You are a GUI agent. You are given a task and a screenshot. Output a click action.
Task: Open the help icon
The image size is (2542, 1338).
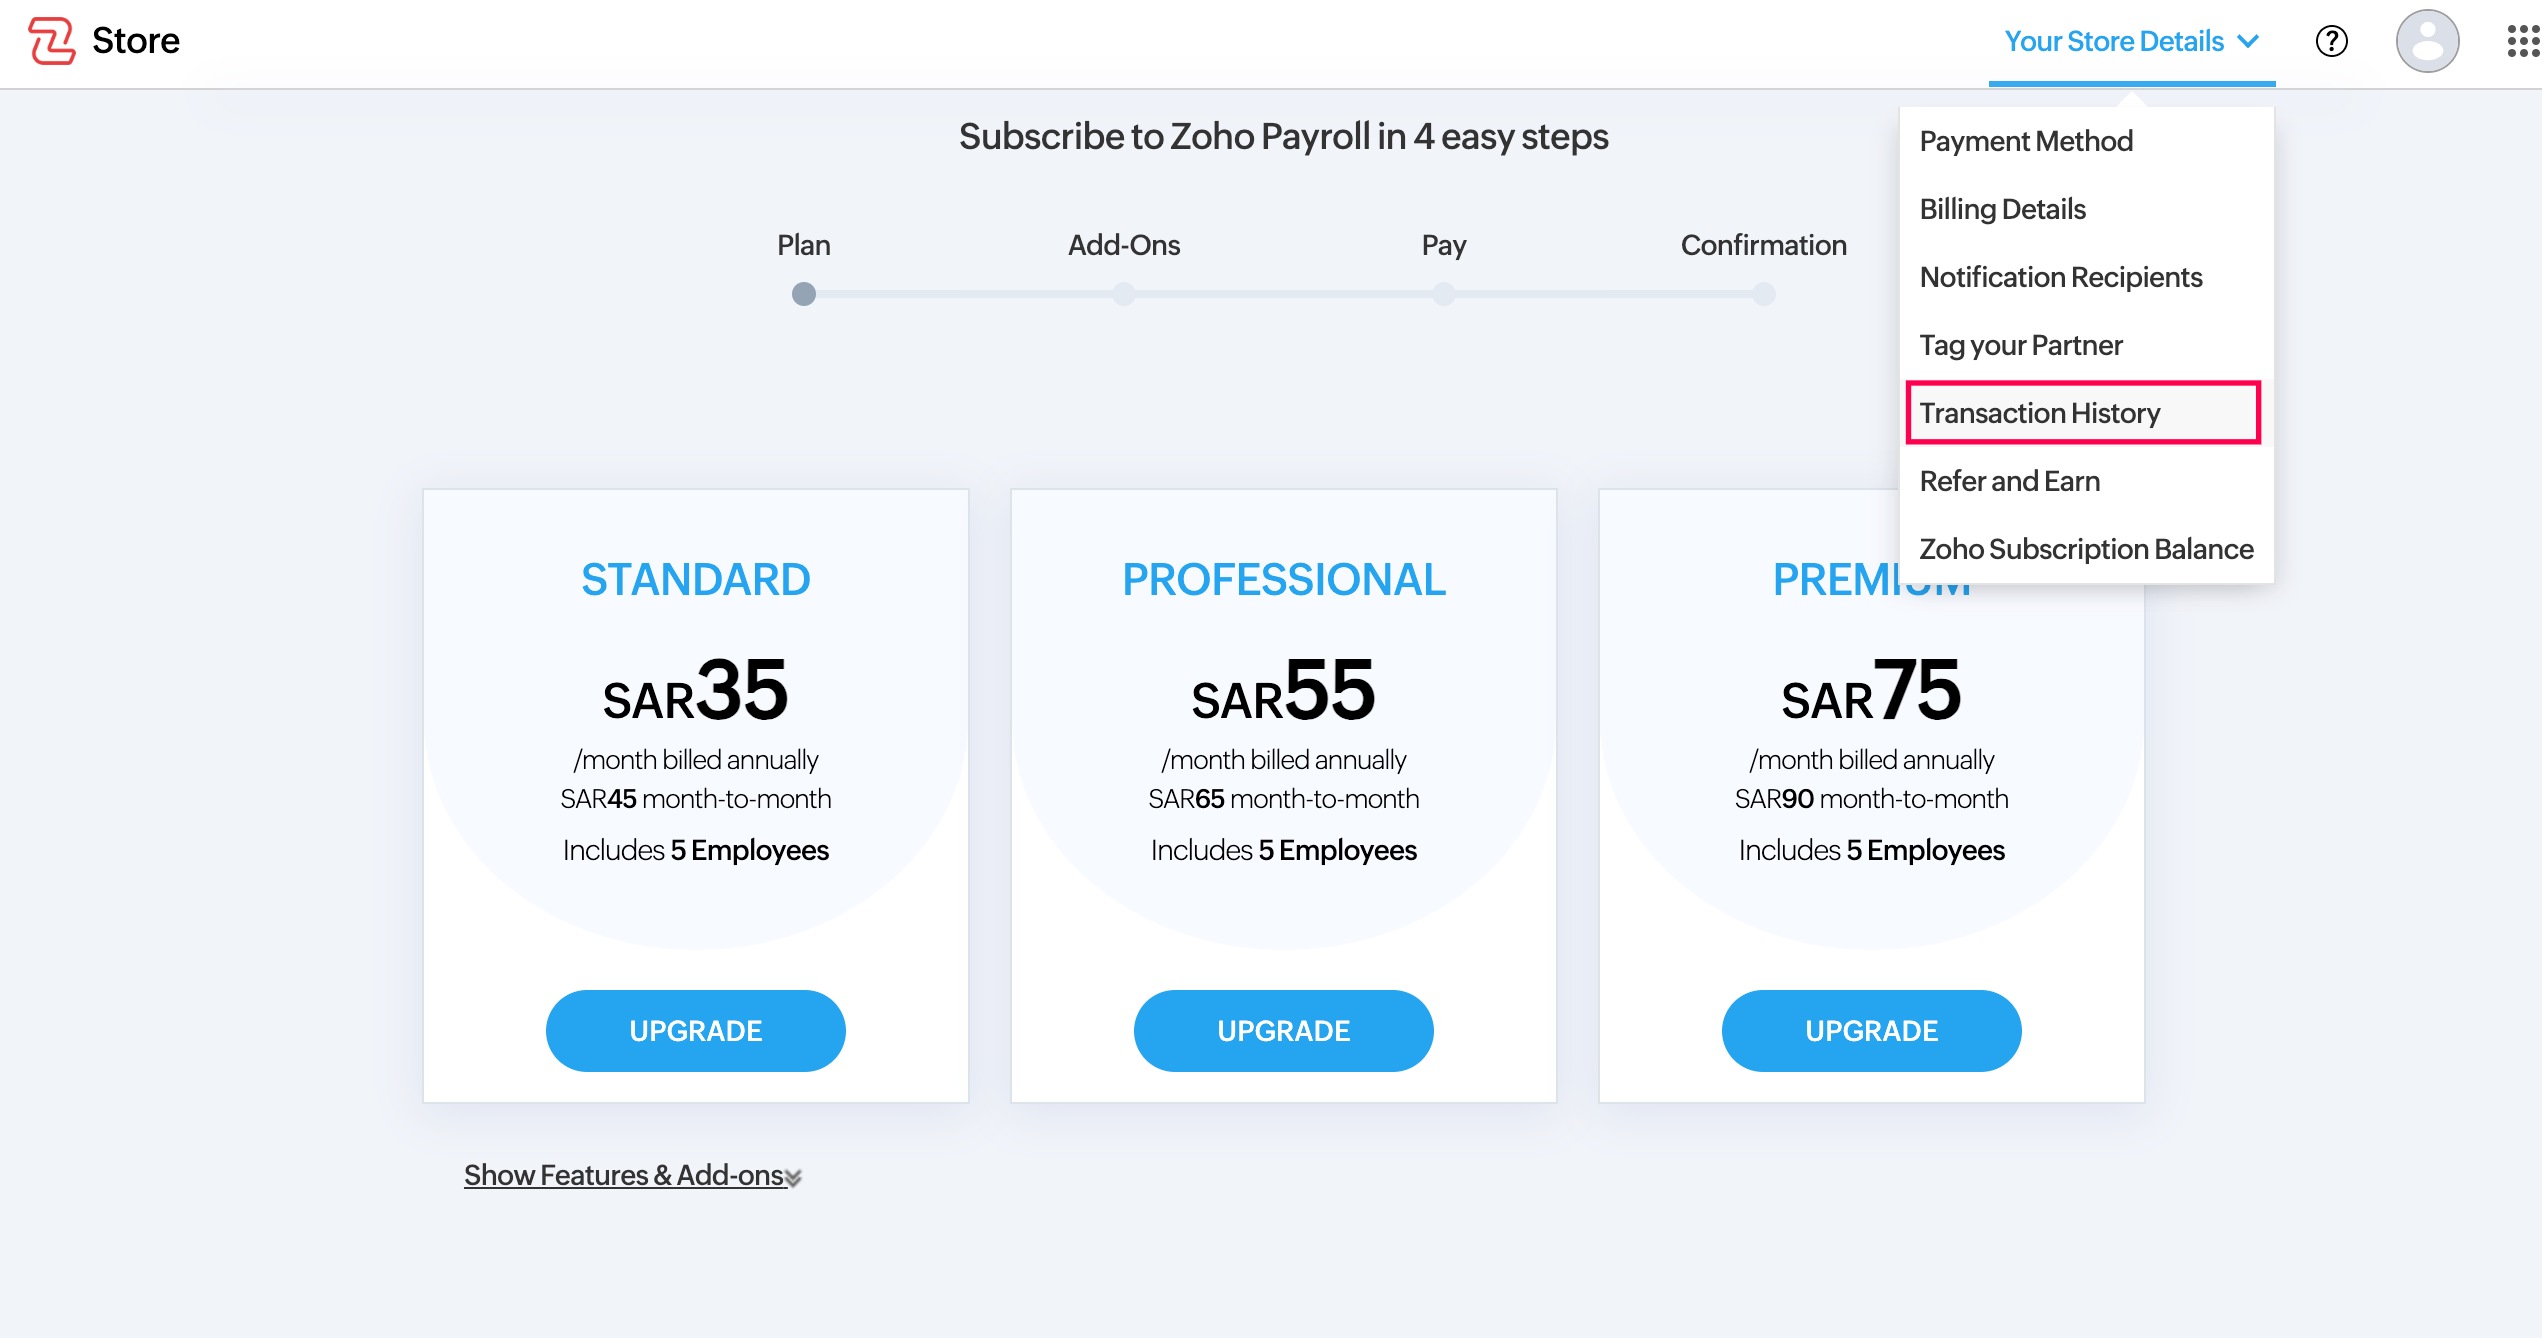pyautogui.click(x=2331, y=41)
